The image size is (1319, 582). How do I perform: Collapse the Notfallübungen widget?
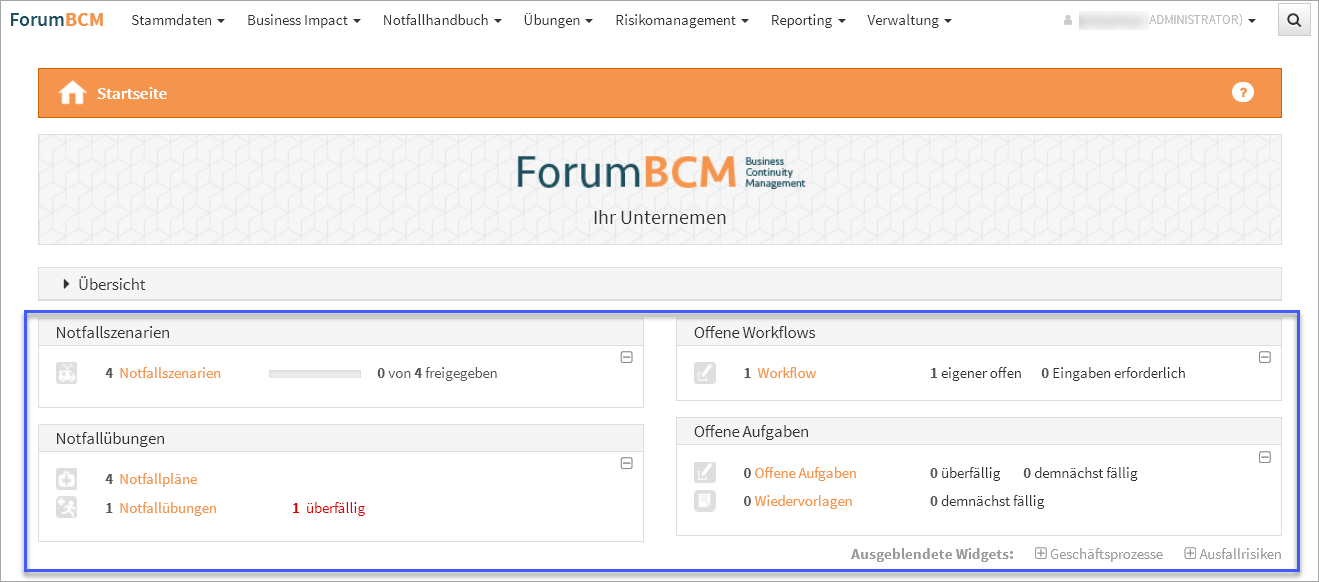point(626,463)
